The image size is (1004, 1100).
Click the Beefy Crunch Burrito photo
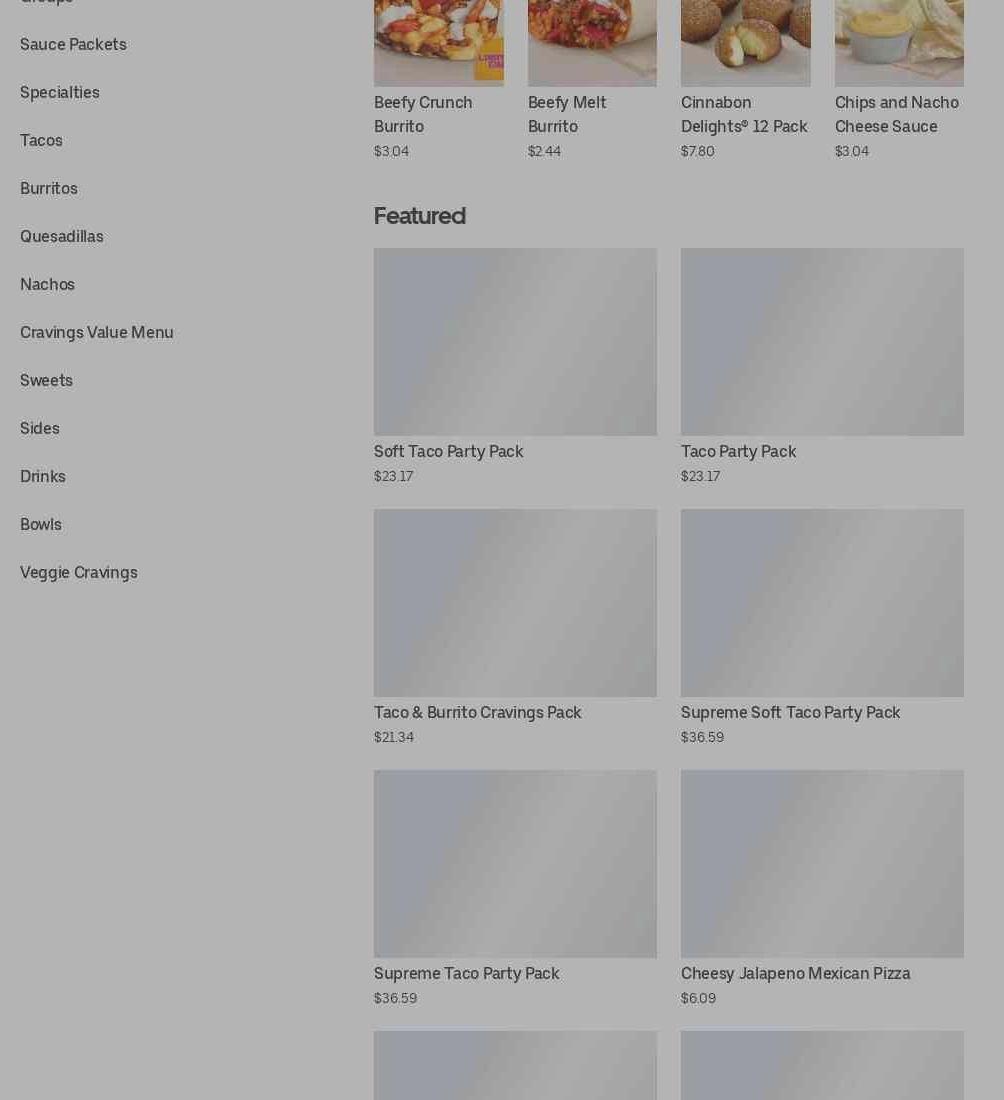pyautogui.click(x=439, y=42)
